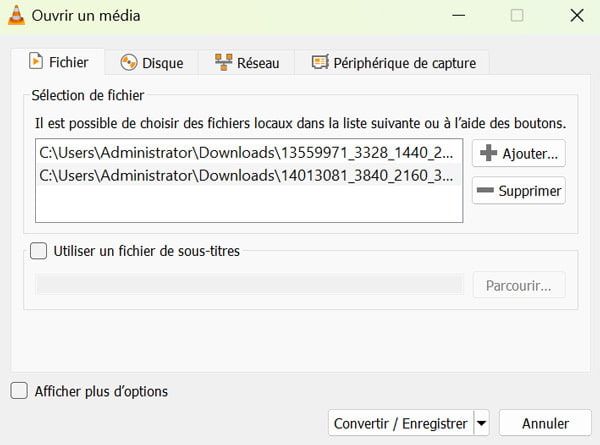This screenshot has height=445, width=600.
Task: Click the VLC cone icon in title bar
Action: [16, 16]
